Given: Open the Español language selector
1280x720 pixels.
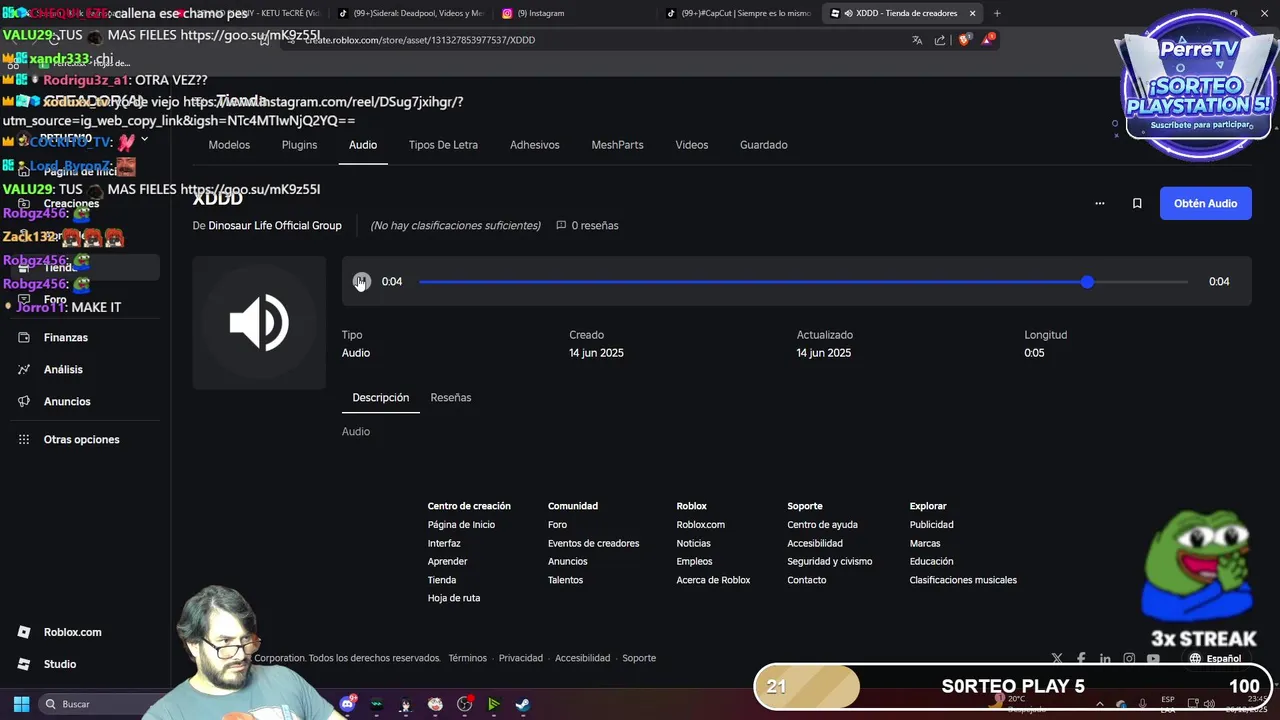Looking at the screenshot, I should pos(1215,659).
